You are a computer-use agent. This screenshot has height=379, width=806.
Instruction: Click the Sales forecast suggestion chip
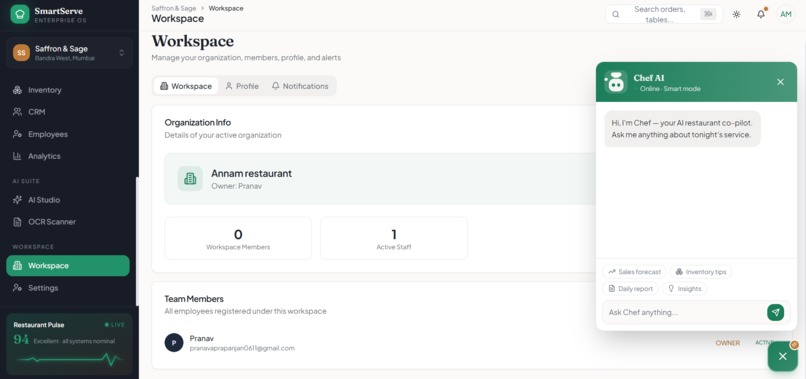click(x=634, y=272)
